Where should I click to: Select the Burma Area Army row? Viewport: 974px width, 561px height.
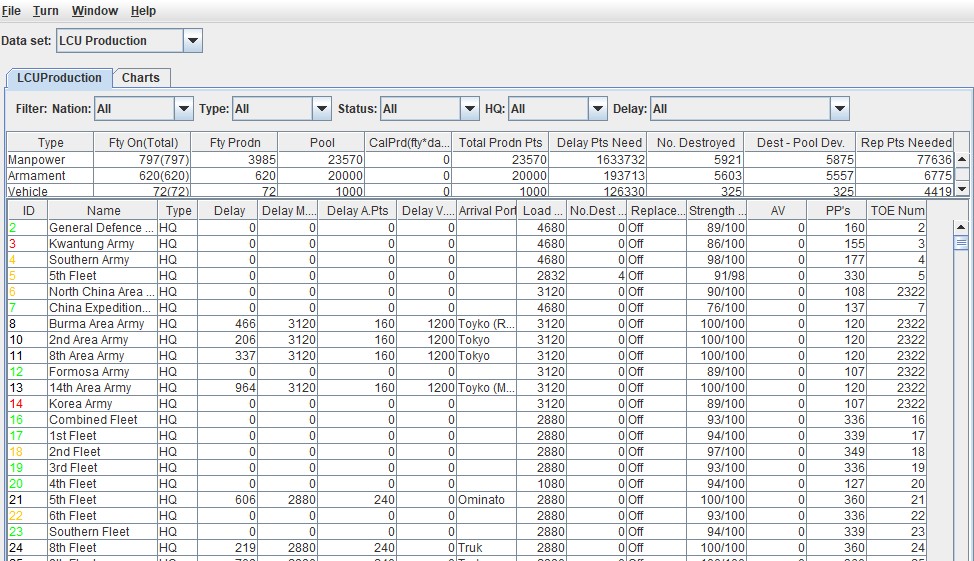pyautogui.click(x=467, y=324)
